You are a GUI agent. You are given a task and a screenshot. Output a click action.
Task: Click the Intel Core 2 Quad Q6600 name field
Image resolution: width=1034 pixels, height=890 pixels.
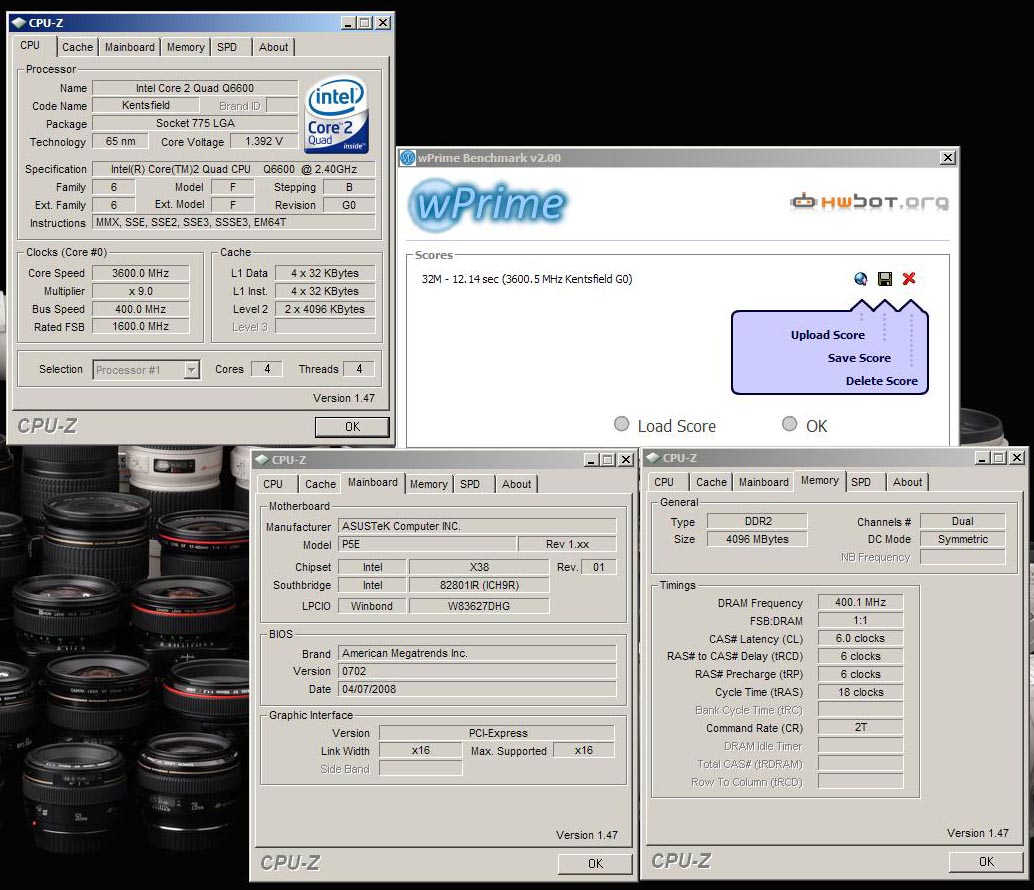(x=195, y=88)
